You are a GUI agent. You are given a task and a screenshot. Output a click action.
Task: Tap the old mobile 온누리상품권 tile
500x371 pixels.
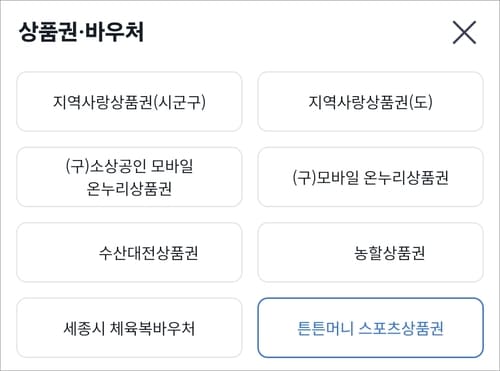coord(370,177)
